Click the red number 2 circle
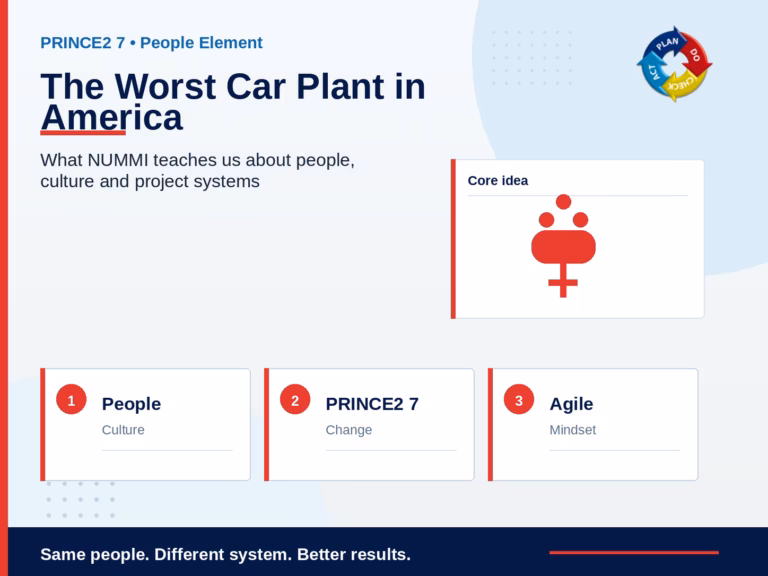768x576 pixels. [x=295, y=400]
